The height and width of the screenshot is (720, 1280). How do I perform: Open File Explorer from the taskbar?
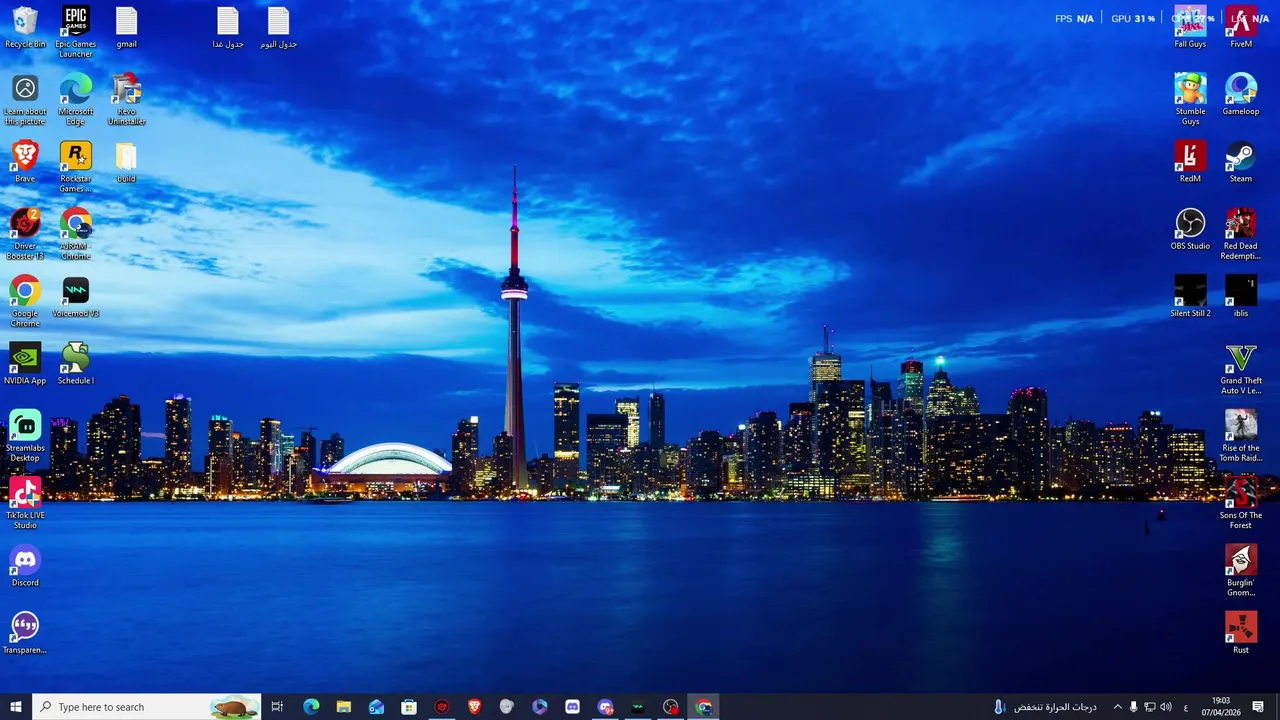344,707
